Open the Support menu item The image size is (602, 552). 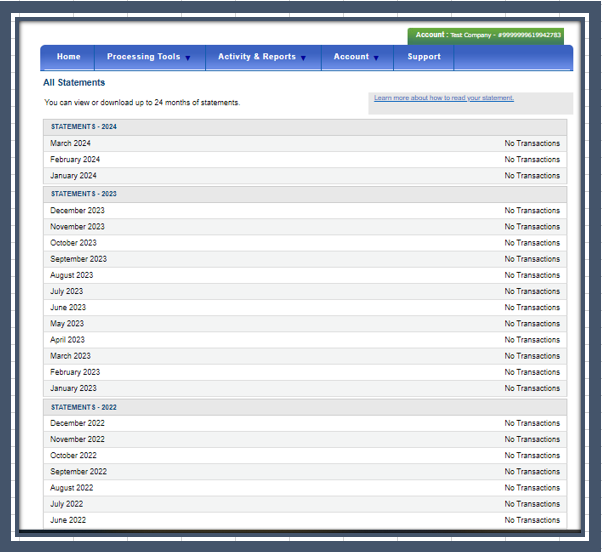pos(424,57)
